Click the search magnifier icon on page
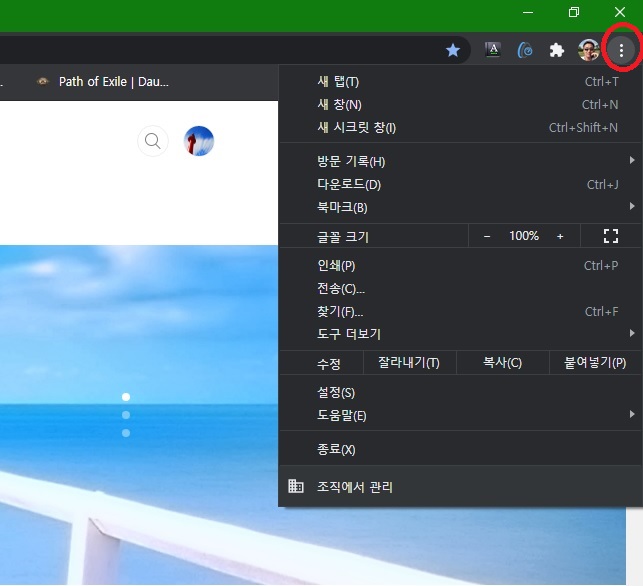The height and width of the screenshot is (586, 643). 153,141
